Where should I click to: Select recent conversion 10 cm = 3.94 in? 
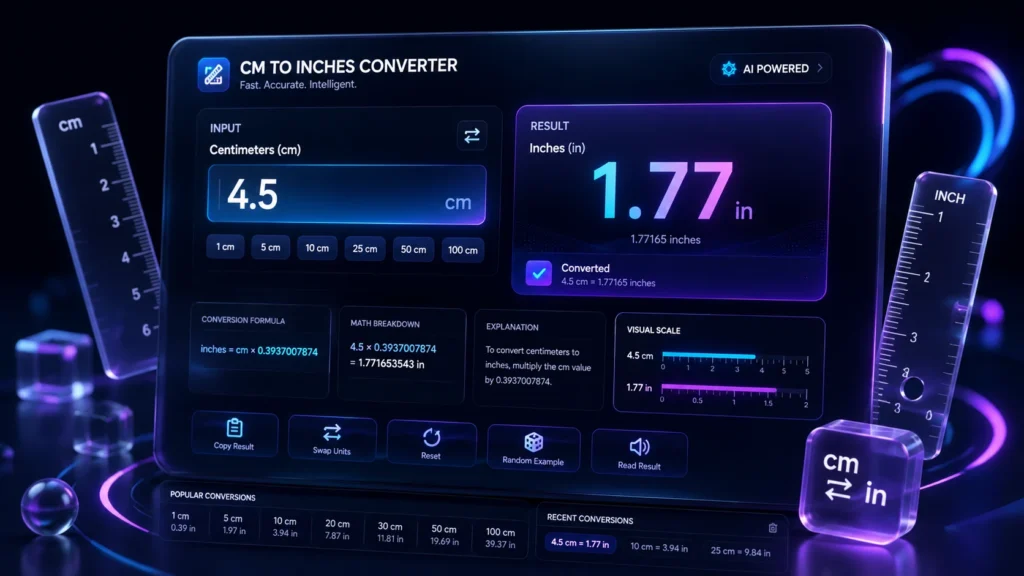(659, 547)
